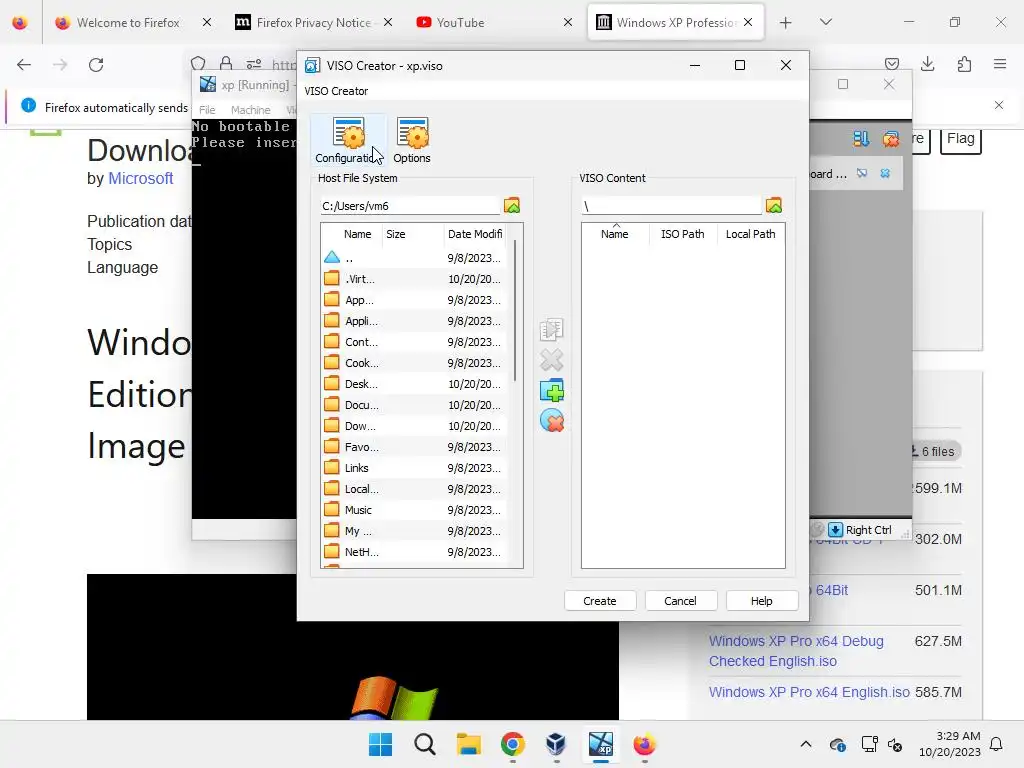
Task: Sort host files by Date Modified column
Action: [475, 234]
